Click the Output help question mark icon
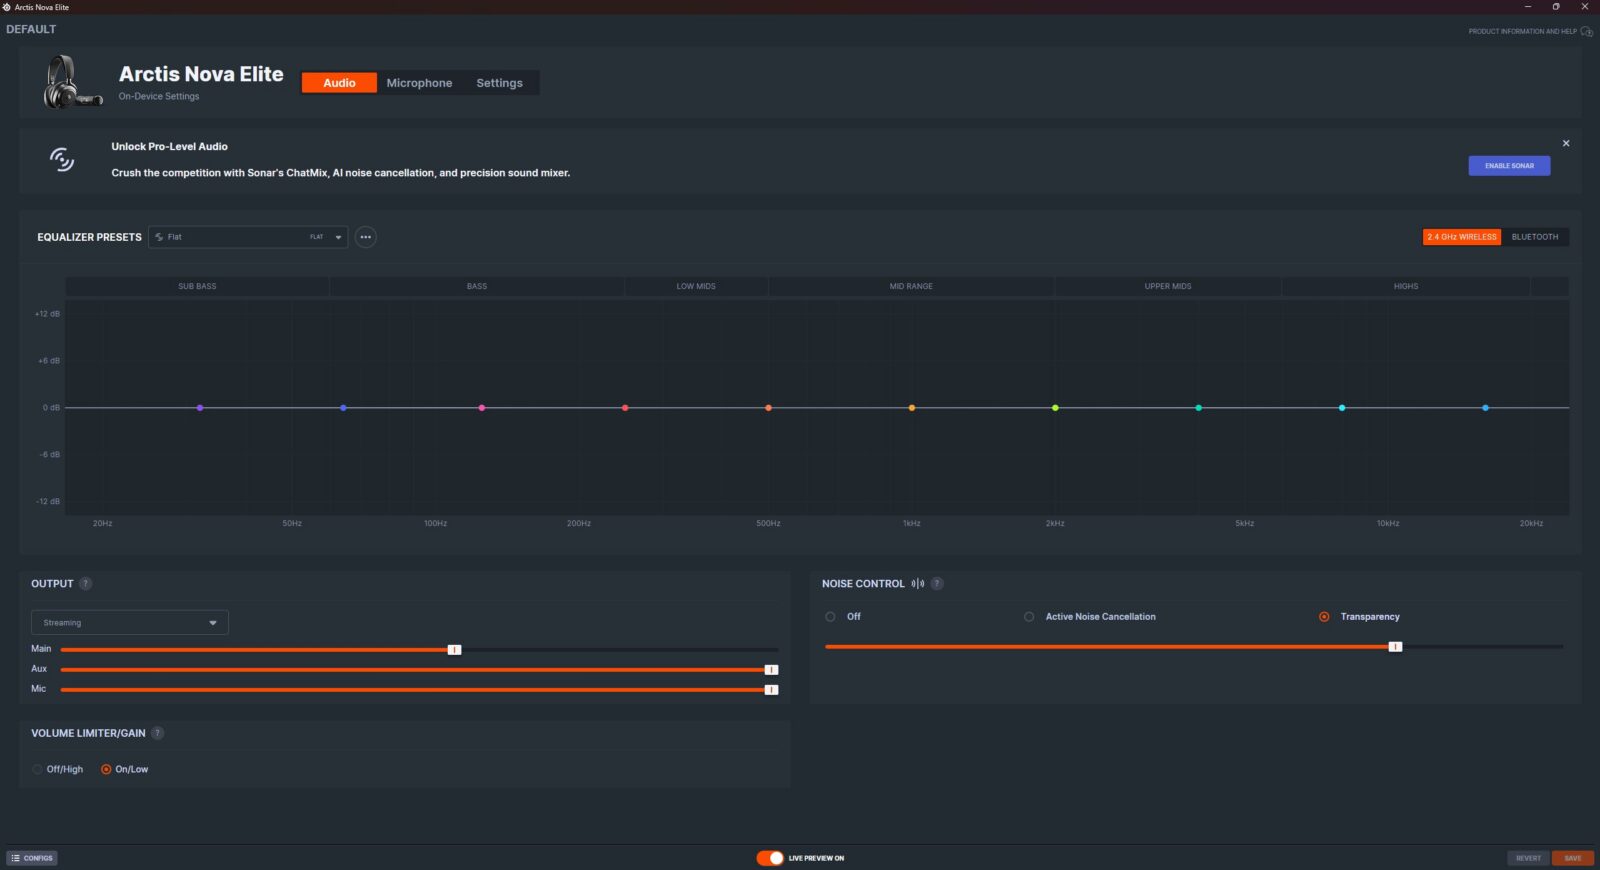Image resolution: width=1600 pixels, height=870 pixels. coord(85,584)
